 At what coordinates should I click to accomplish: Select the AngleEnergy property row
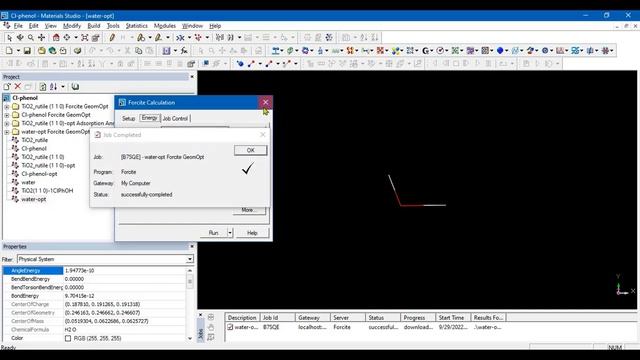pos(95,271)
